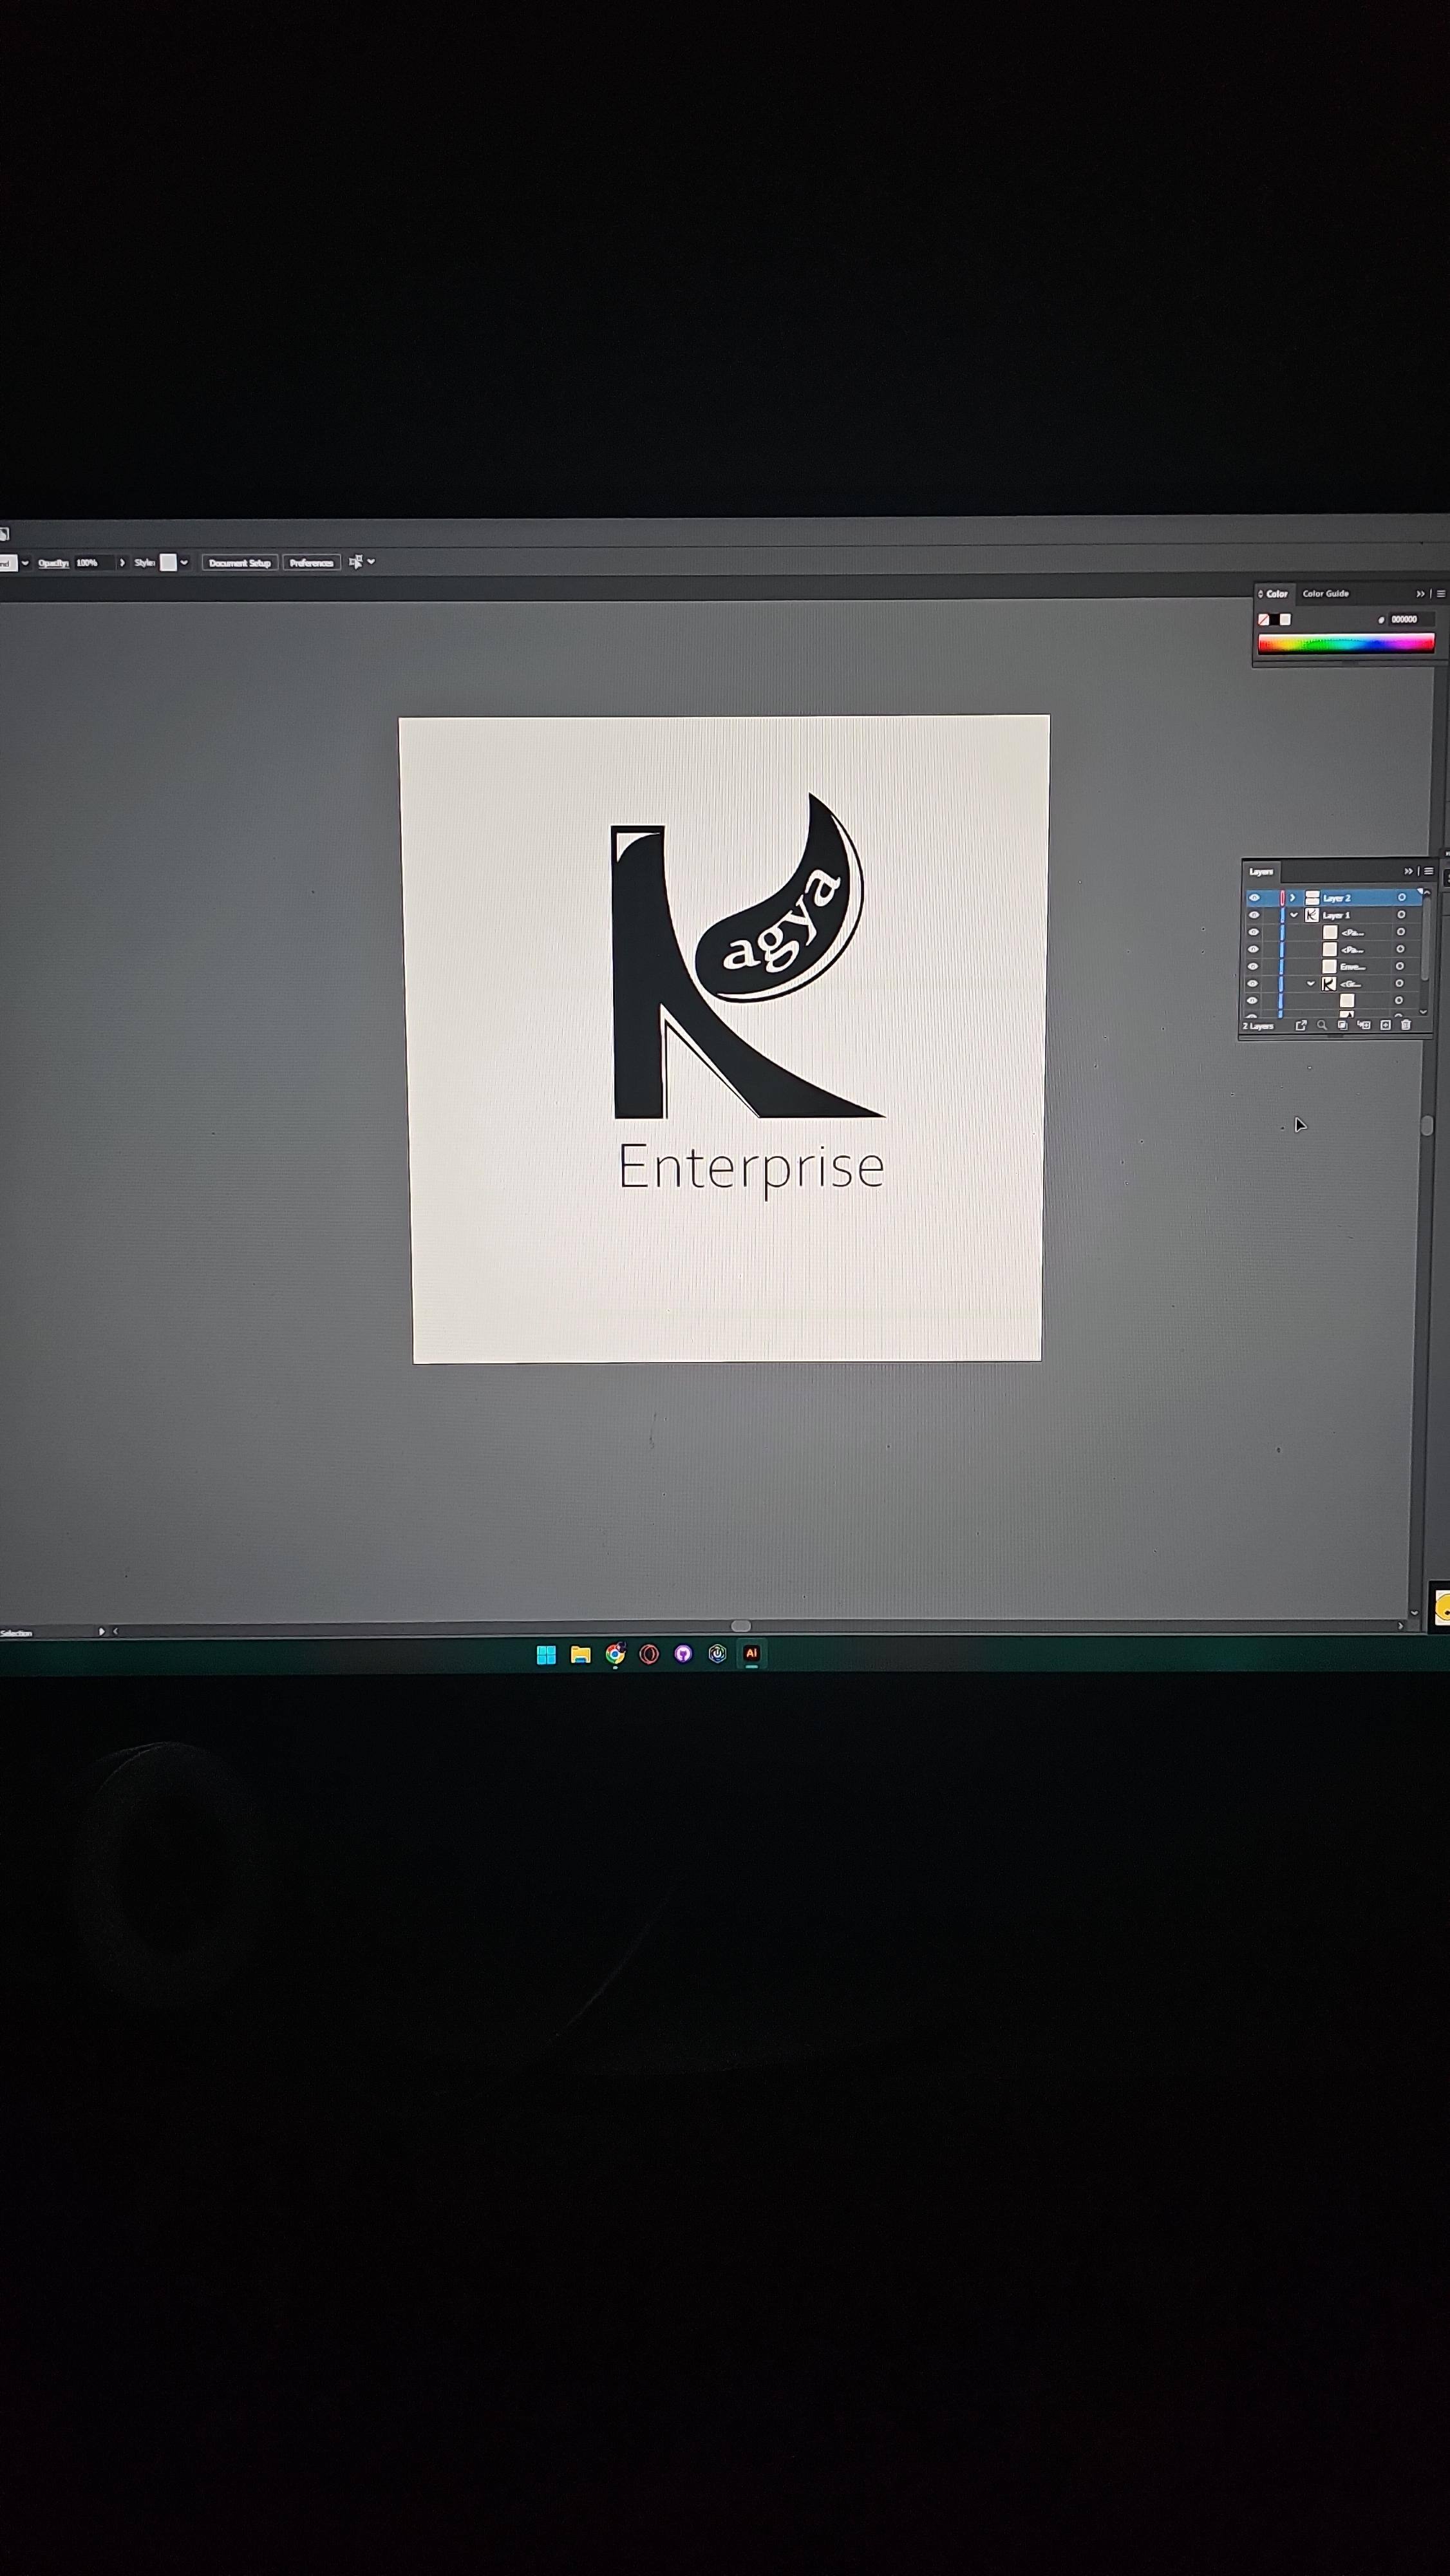Click the Document Setup button

239,563
